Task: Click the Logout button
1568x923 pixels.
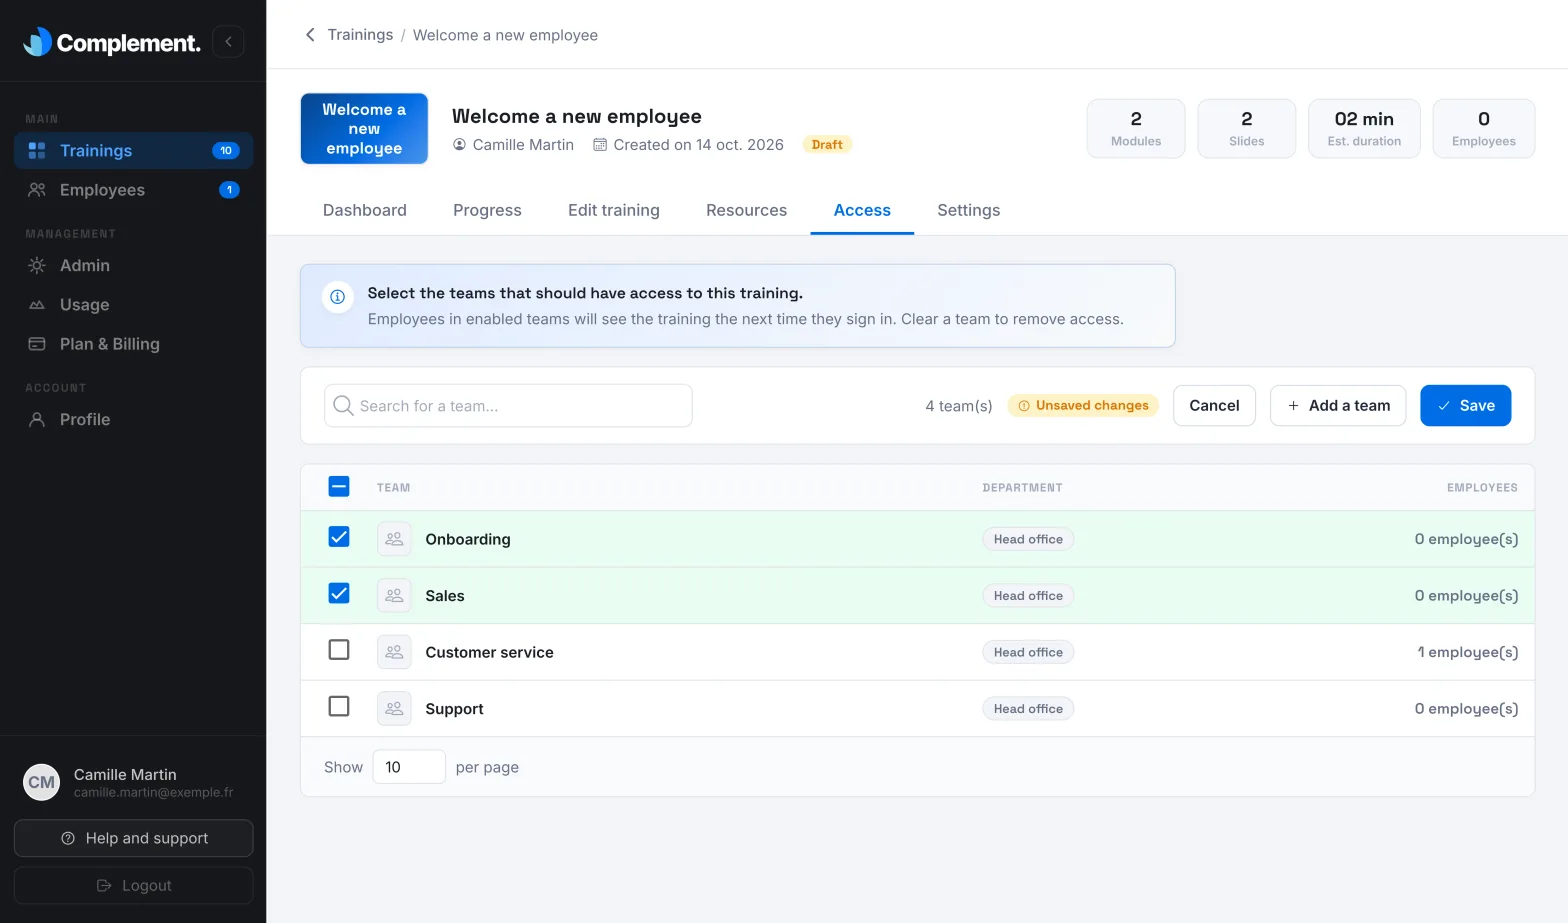Action: tap(133, 886)
